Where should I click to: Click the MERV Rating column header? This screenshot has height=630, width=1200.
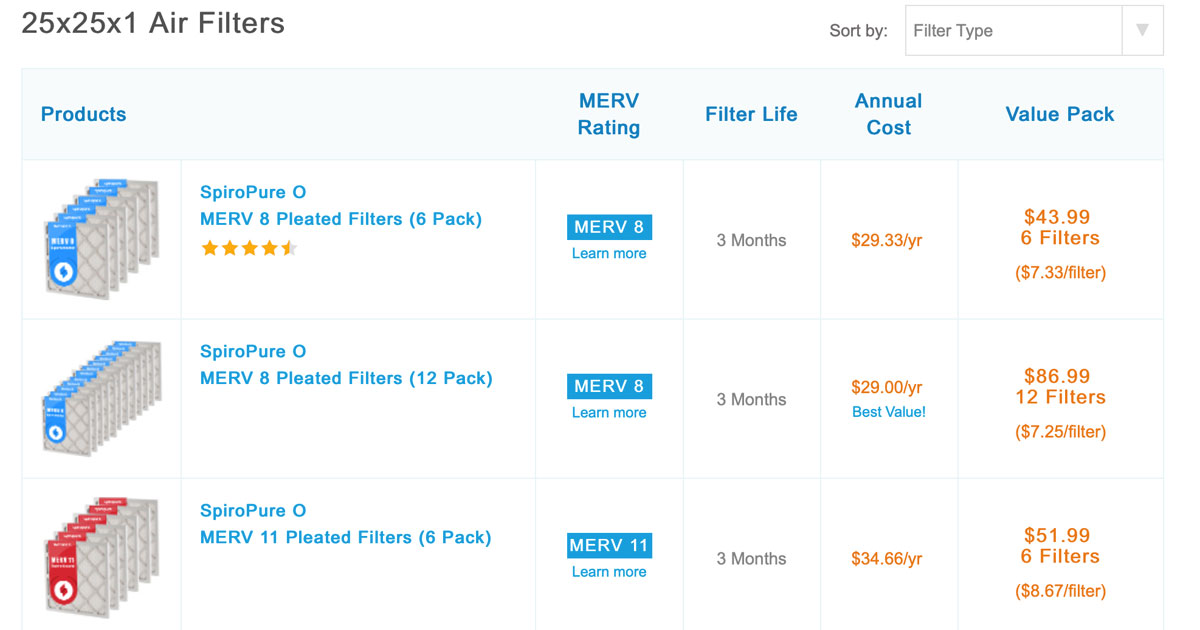[609, 114]
